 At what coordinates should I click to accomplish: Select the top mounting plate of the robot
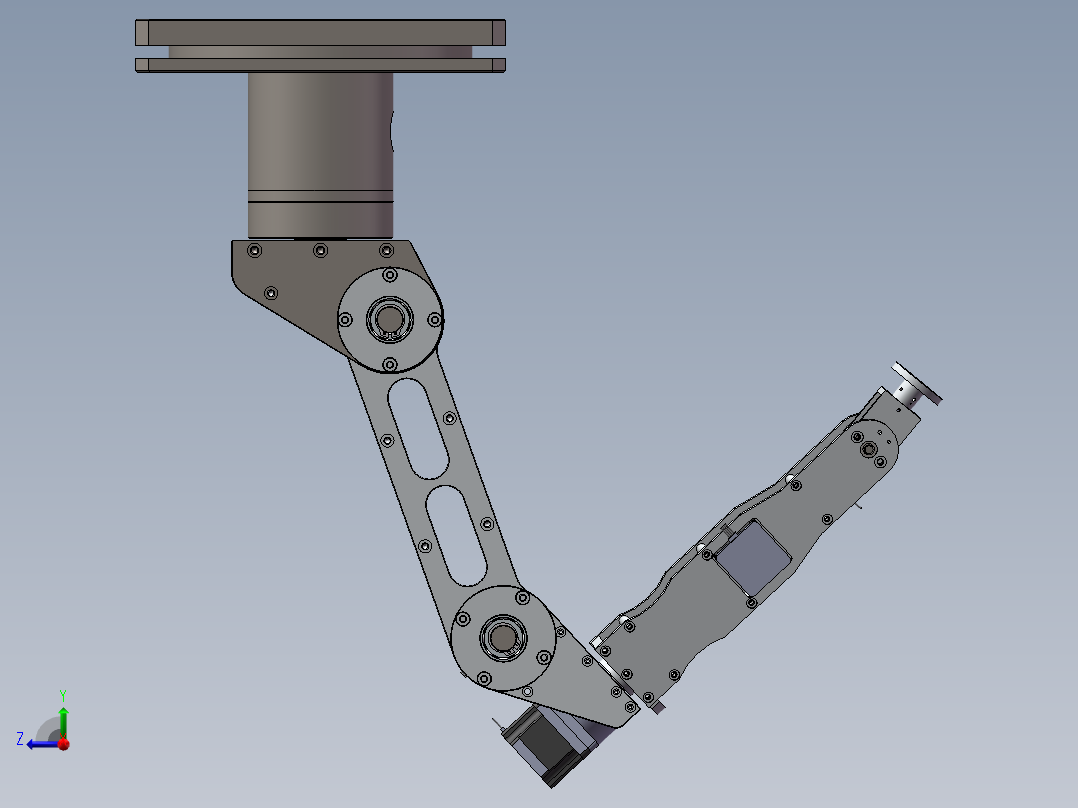320,33
